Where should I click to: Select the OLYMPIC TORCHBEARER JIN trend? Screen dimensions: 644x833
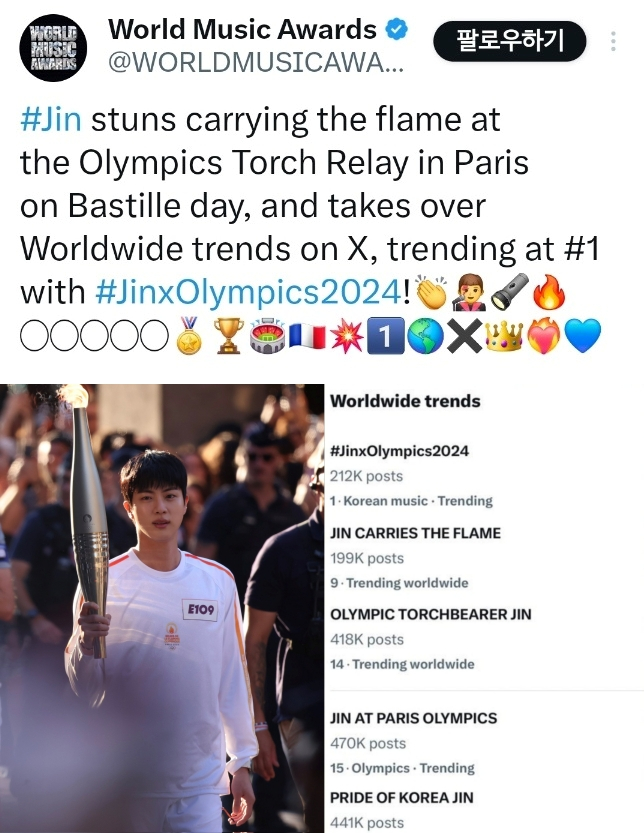[x=430, y=639]
